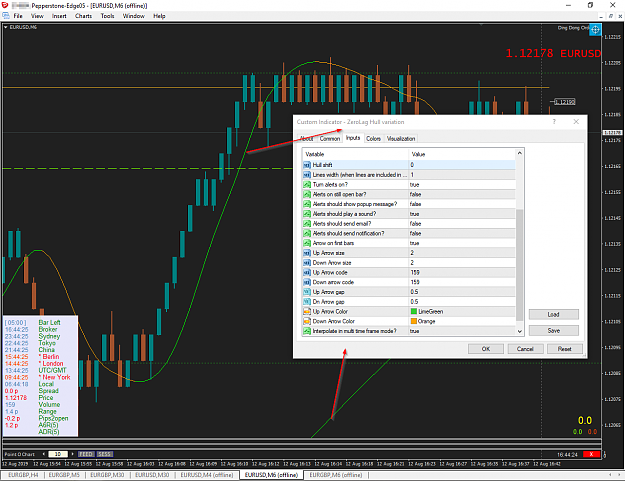Viewport: 625px width, 481px height.
Task: Open the File menu
Action: [18, 16]
